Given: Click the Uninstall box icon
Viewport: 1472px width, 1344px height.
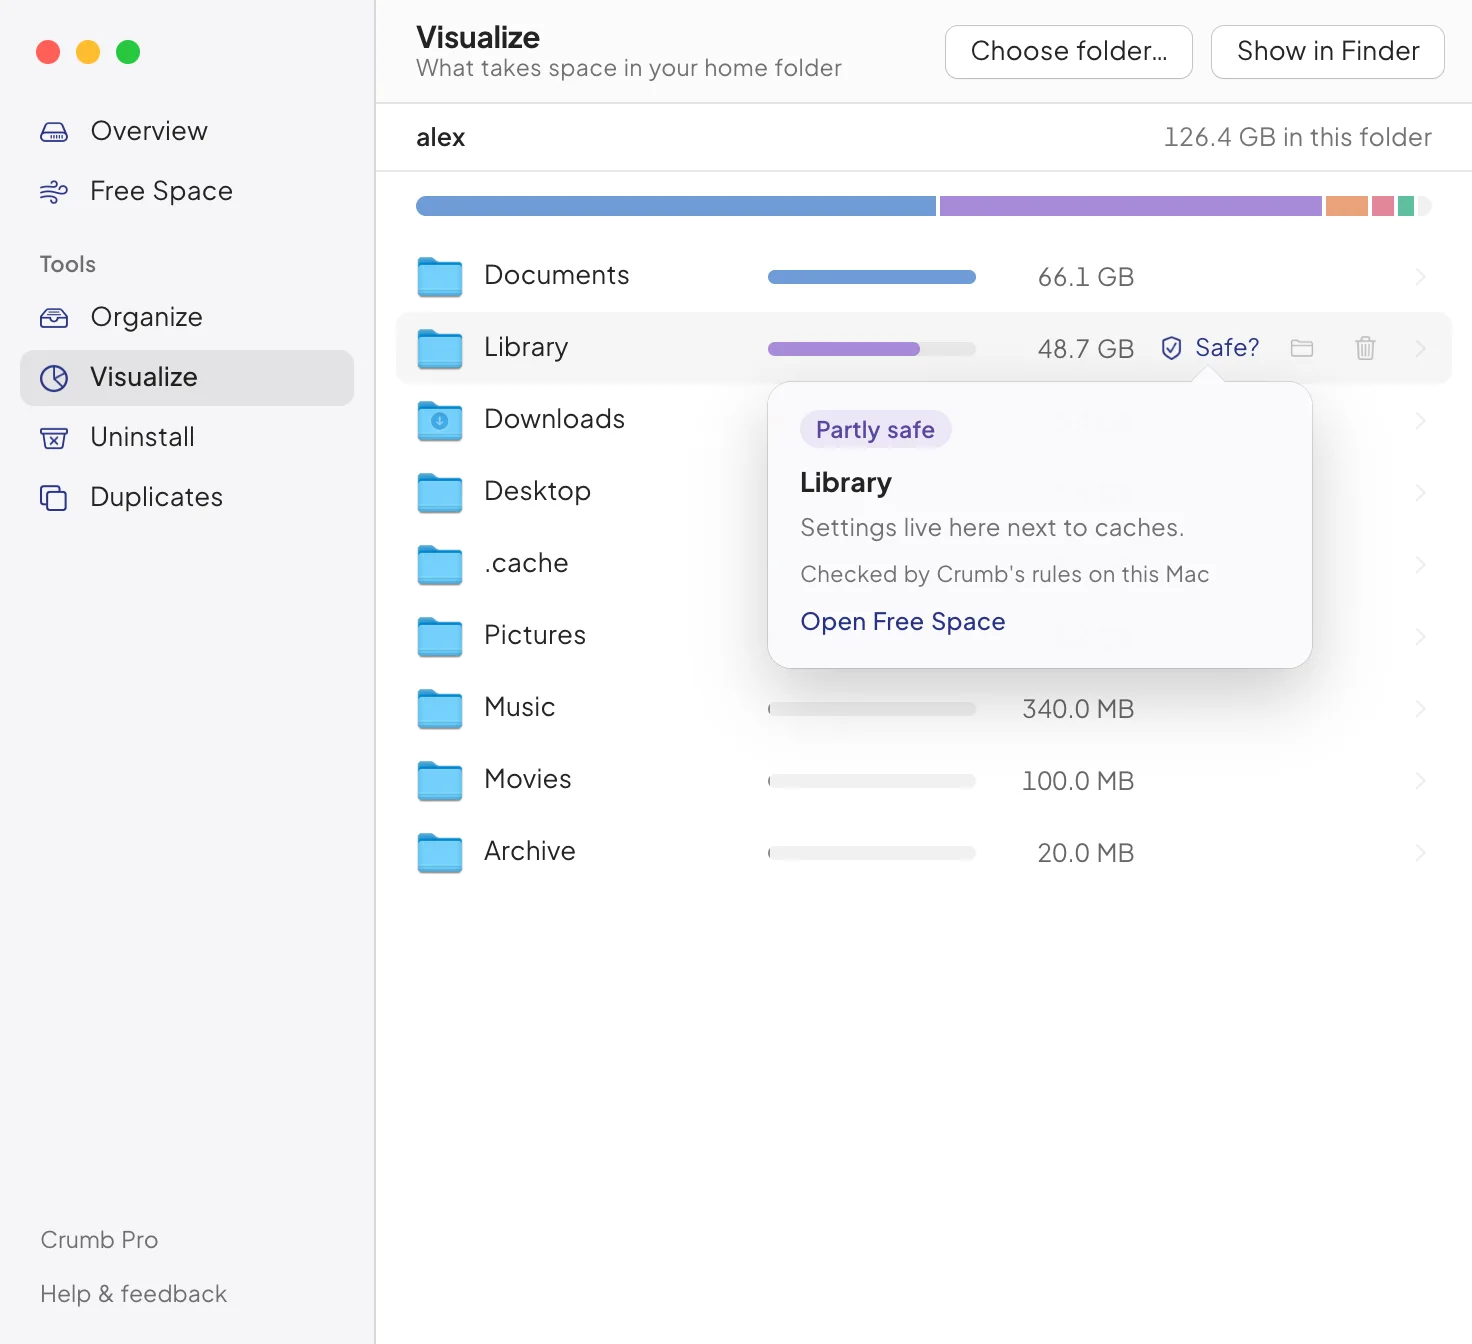Looking at the screenshot, I should (x=54, y=438).
